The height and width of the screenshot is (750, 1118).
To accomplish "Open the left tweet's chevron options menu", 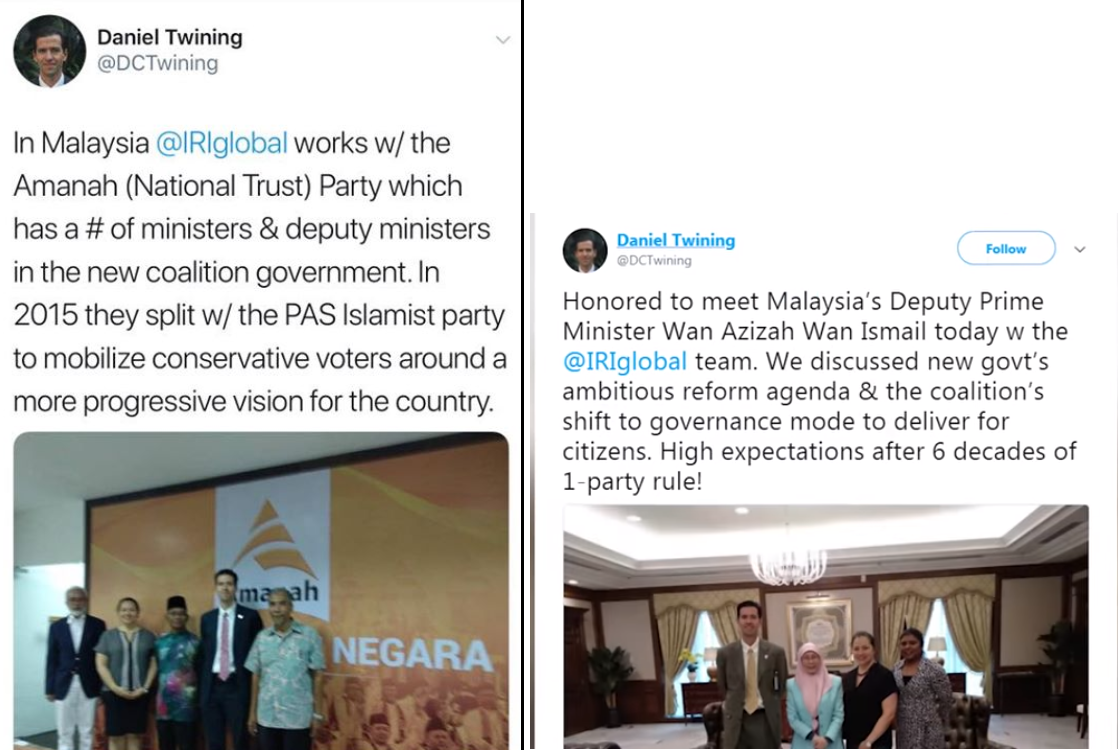I will point(503,40).
